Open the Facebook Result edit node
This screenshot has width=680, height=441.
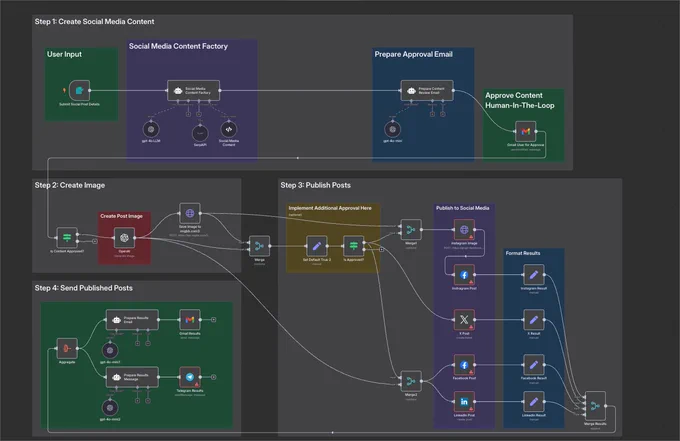tap(534, 365)
